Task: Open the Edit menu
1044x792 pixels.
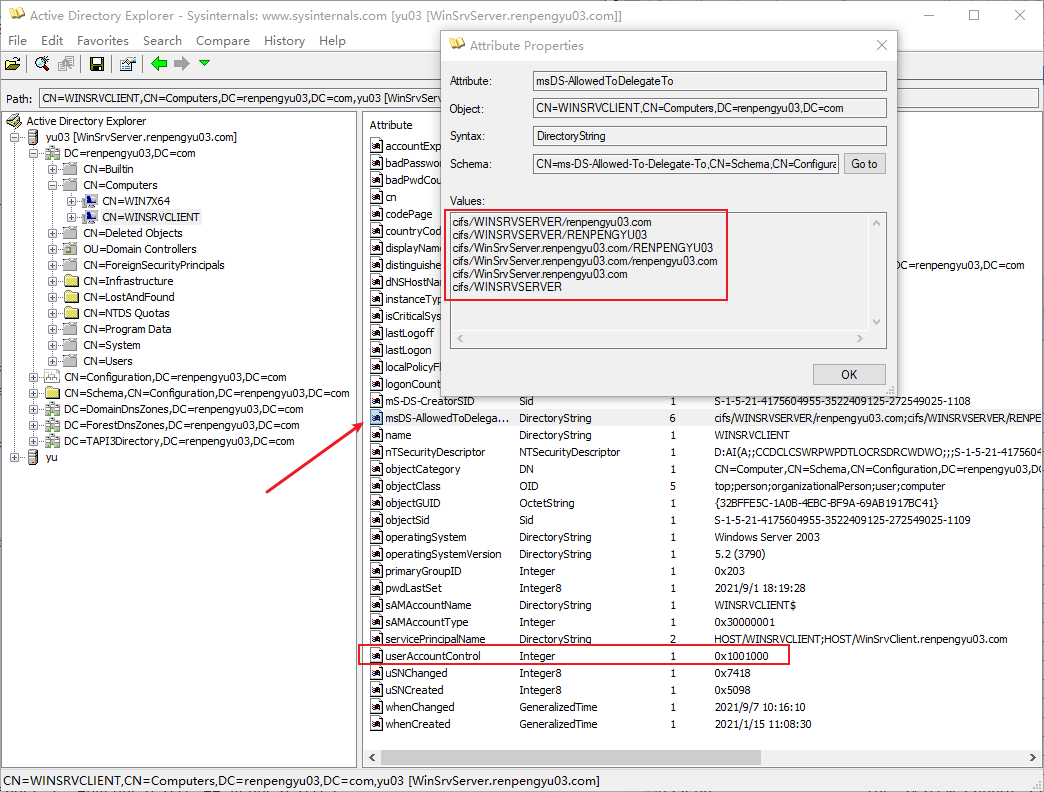Action: 52,41
